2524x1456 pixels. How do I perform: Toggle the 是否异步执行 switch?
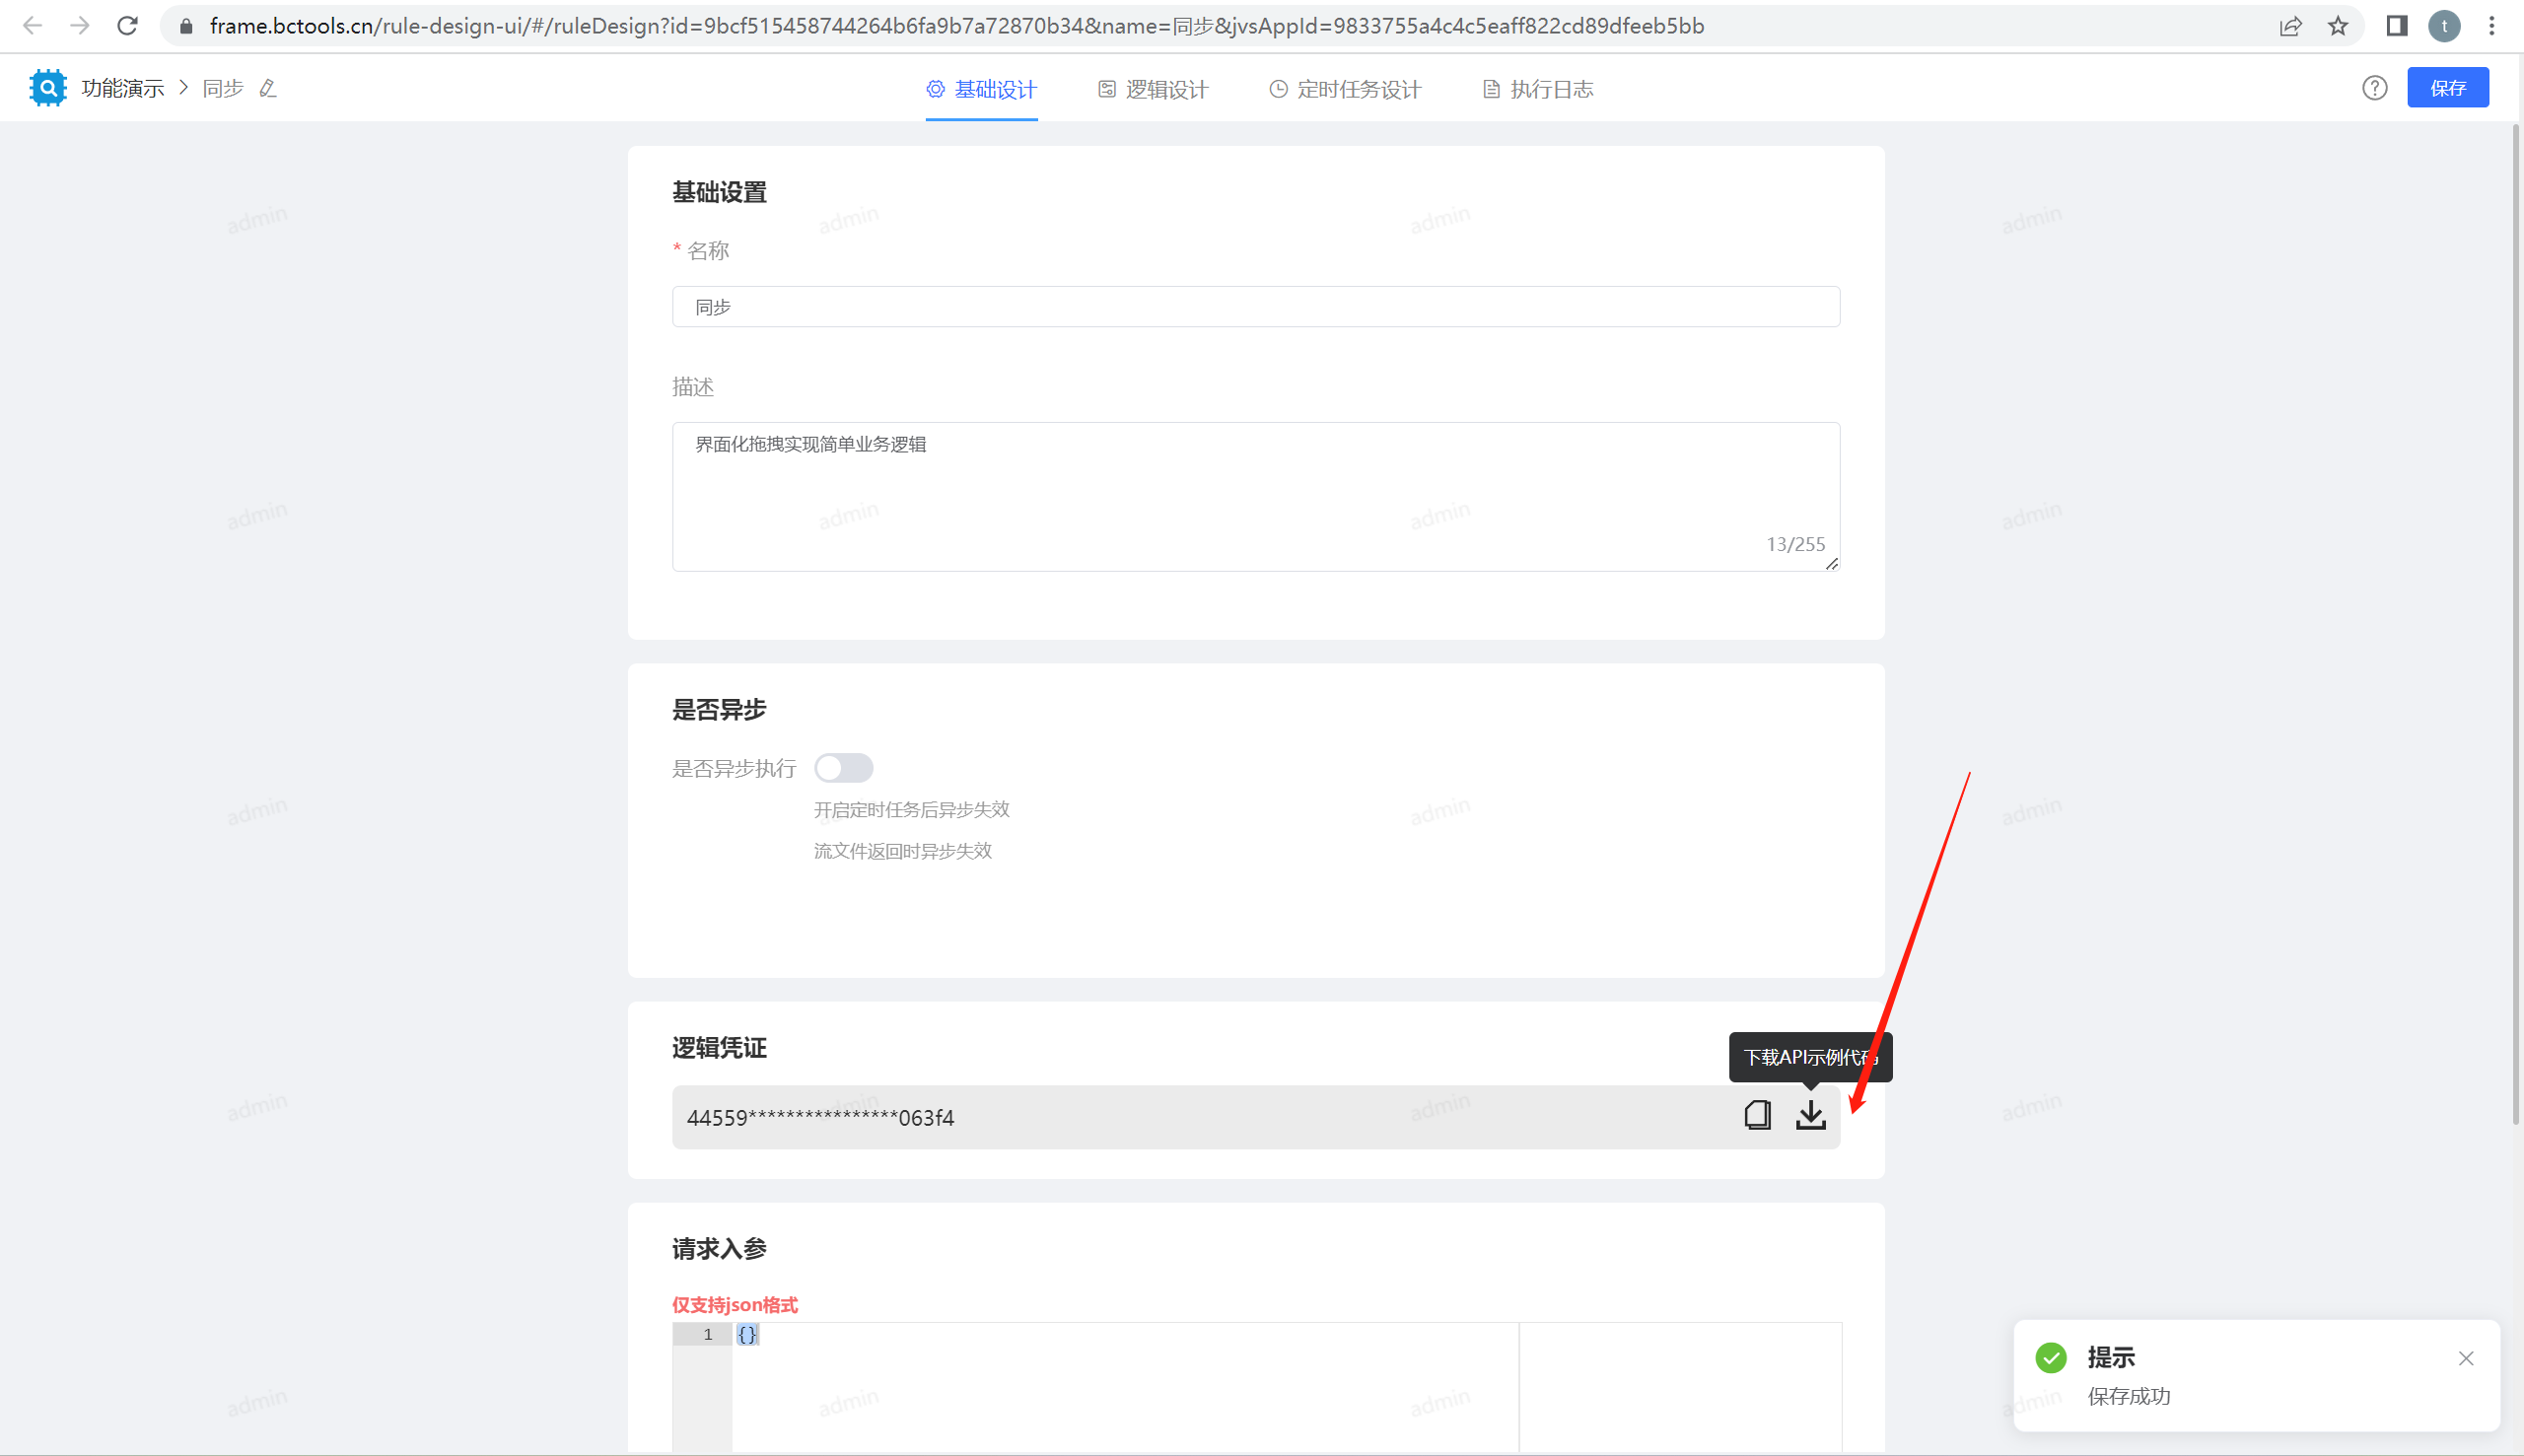pos(843,768)
